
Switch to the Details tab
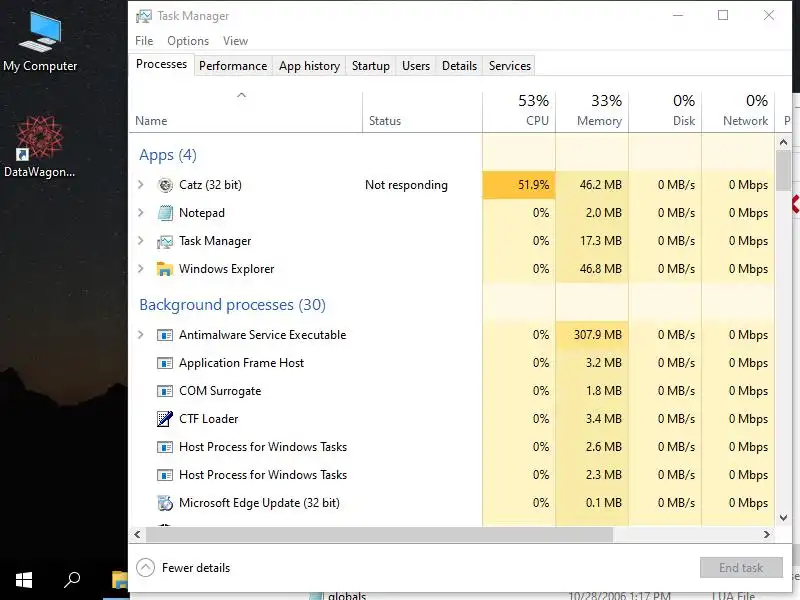coord(459,66)
